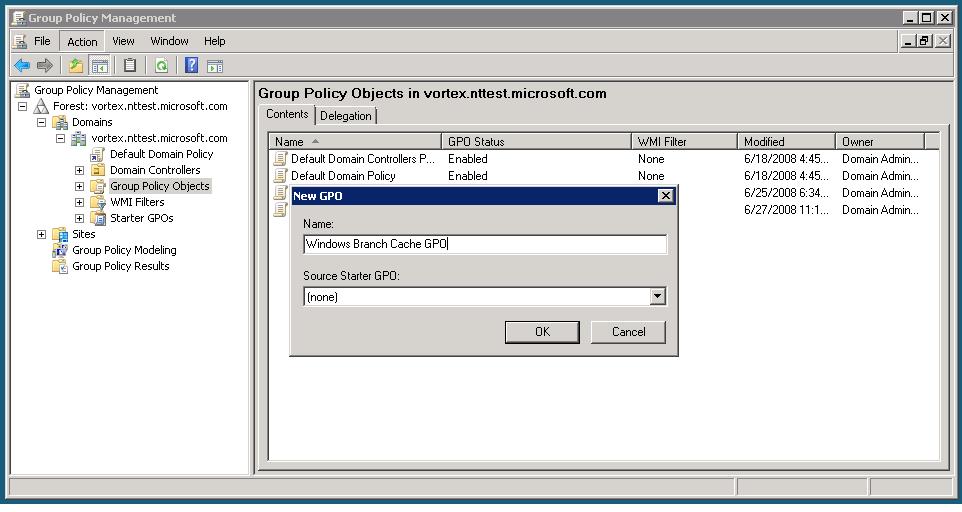Confirm New GPO with OK button
The height and width of the screenshot is (512, 962).
(x=542, y=332)
